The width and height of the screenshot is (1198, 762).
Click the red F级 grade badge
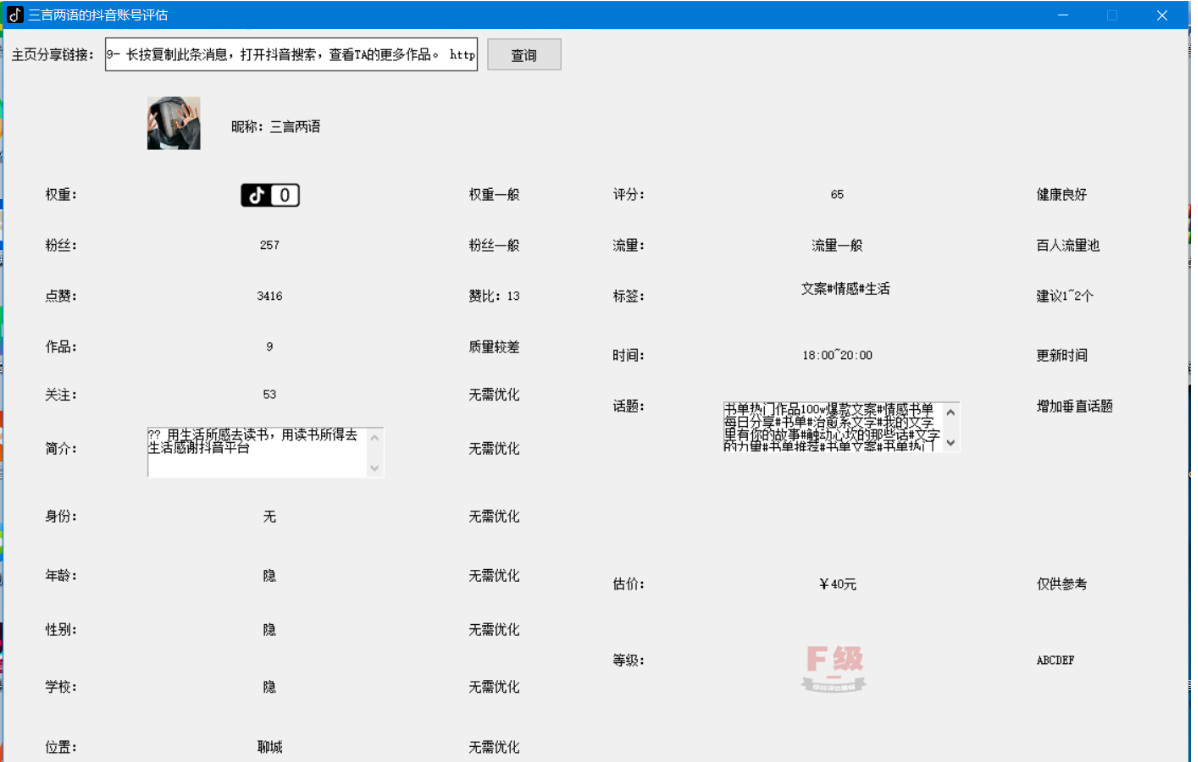[834, 668]
